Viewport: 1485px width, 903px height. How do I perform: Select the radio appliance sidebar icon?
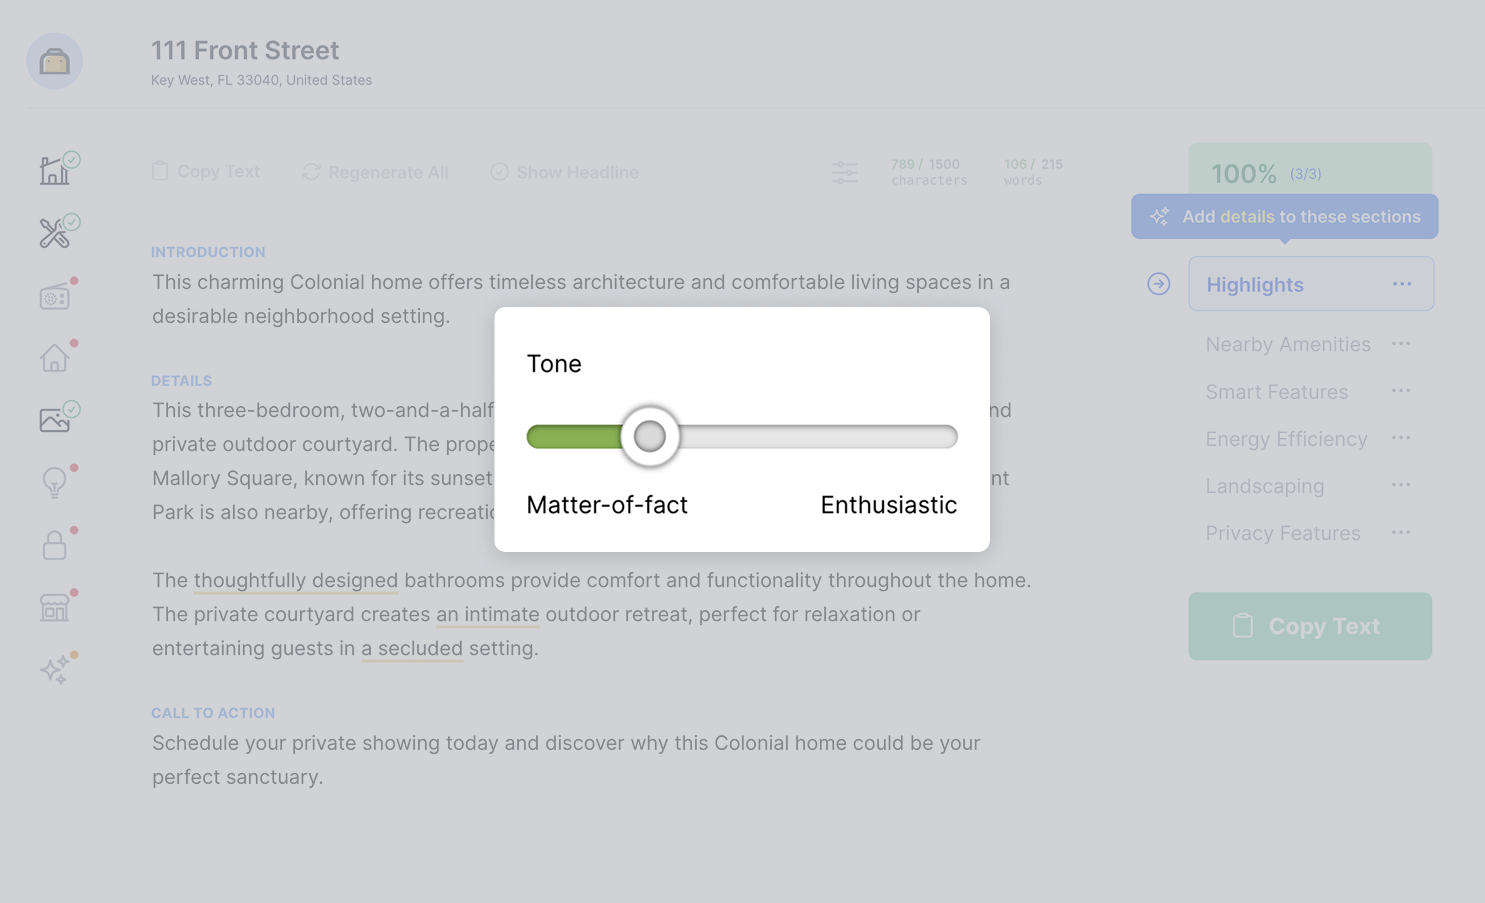pos(55,297)
